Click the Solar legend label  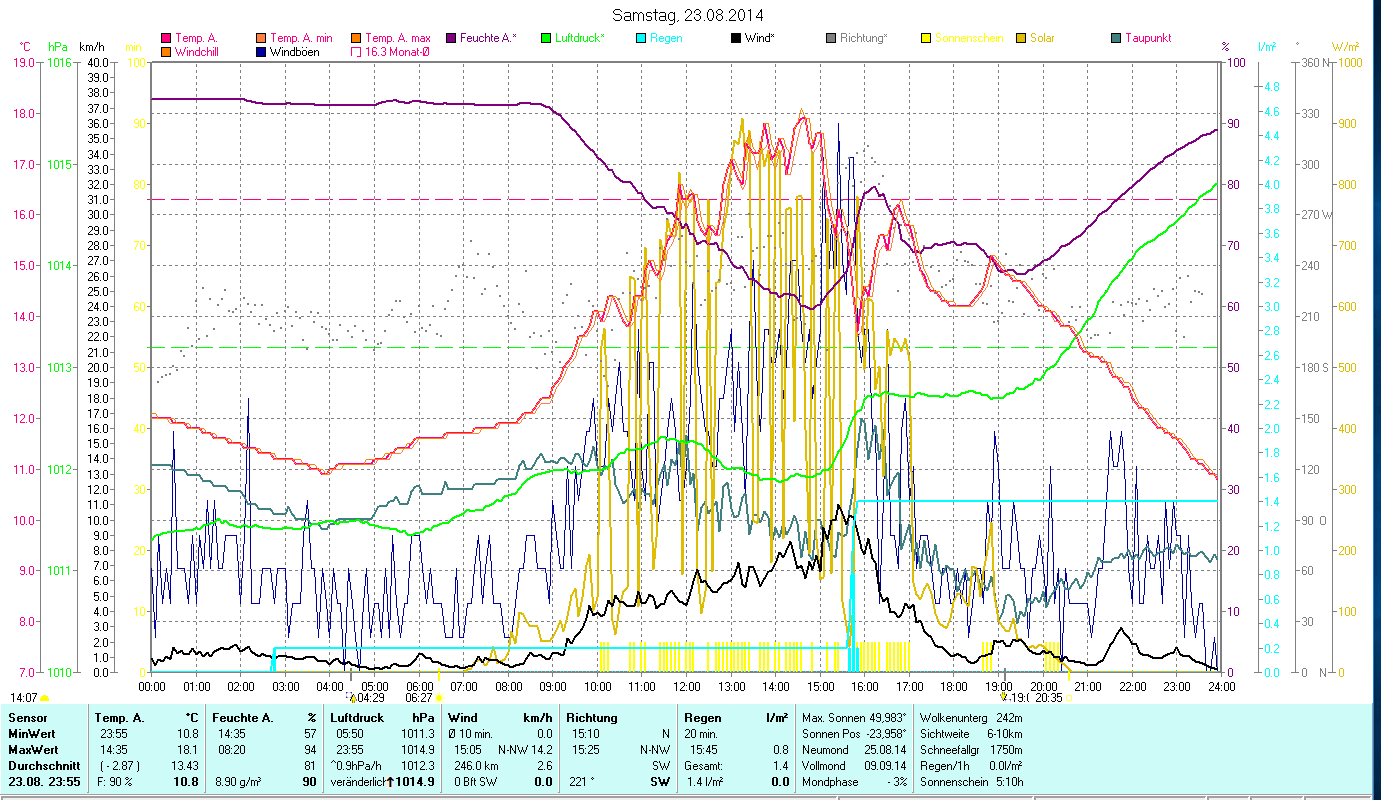[1043, 38]
